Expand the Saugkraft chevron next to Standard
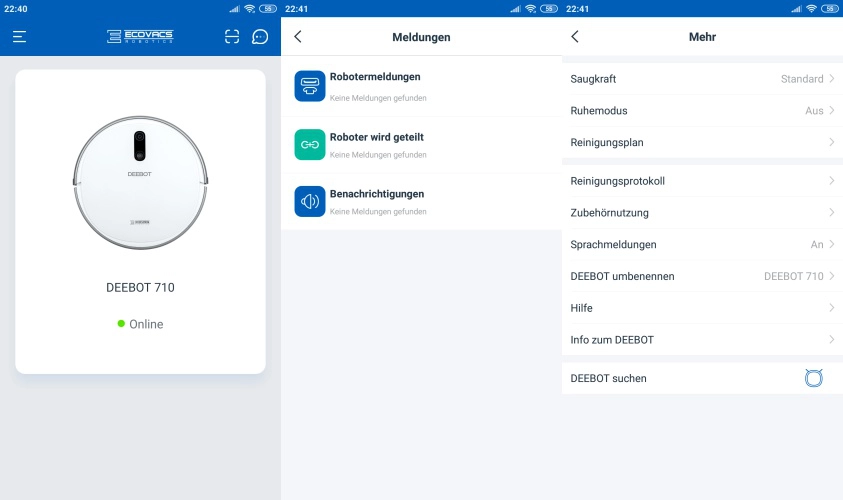Image resolution: width=843 pixels, height=500 pixels. click(x=831, y=78)
